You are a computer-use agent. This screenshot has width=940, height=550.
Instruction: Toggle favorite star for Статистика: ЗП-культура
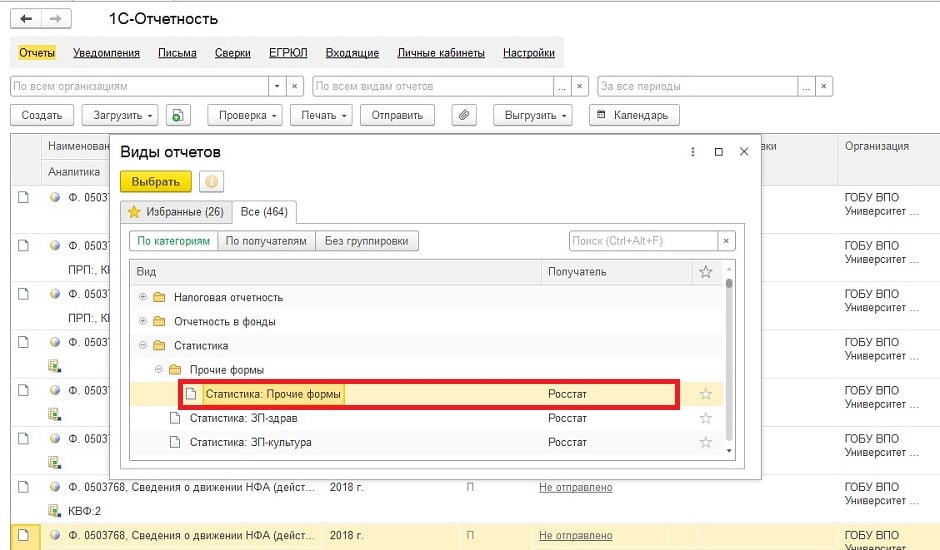click(x=705, y=442)
